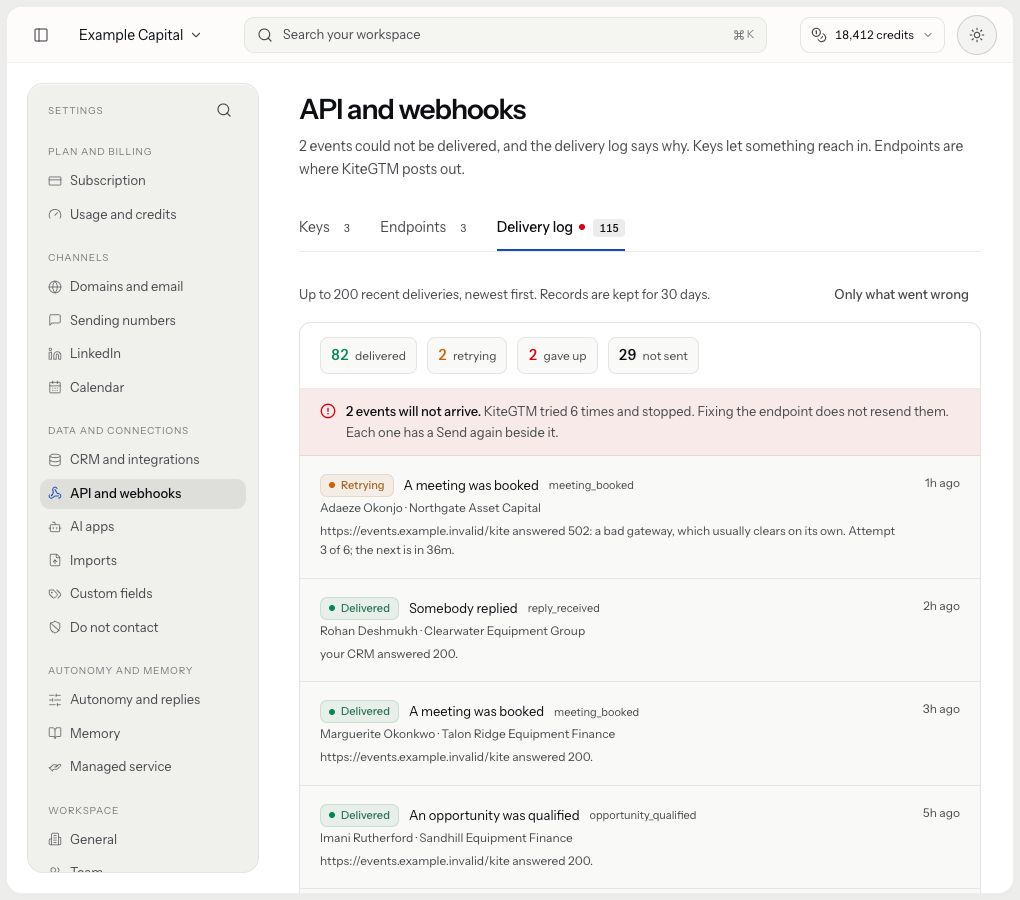Click the red alert icon in the banner
Viewport: 1020px width, 900px height.
point(328,412)
